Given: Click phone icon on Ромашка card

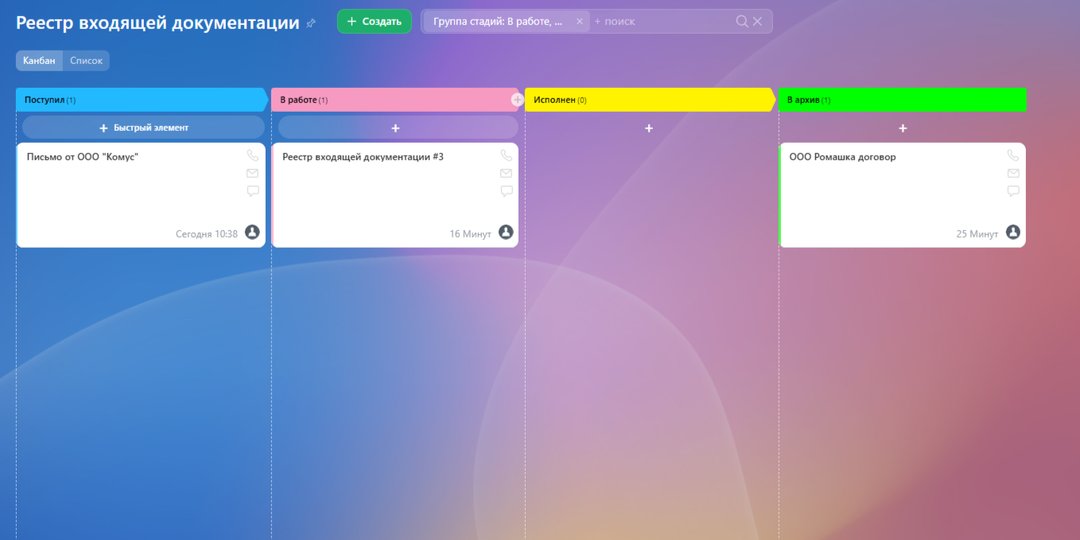Looking at the screenshot, I should click(x=1013, y=156).
